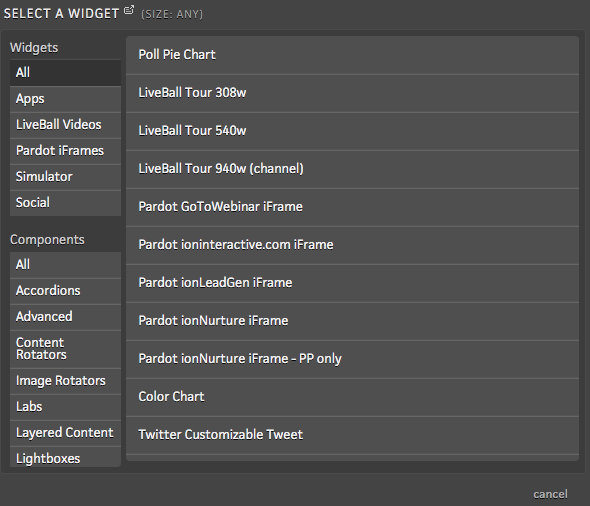Select All under Components
Viewport: 590px width, 506px height.
point(65,265)
